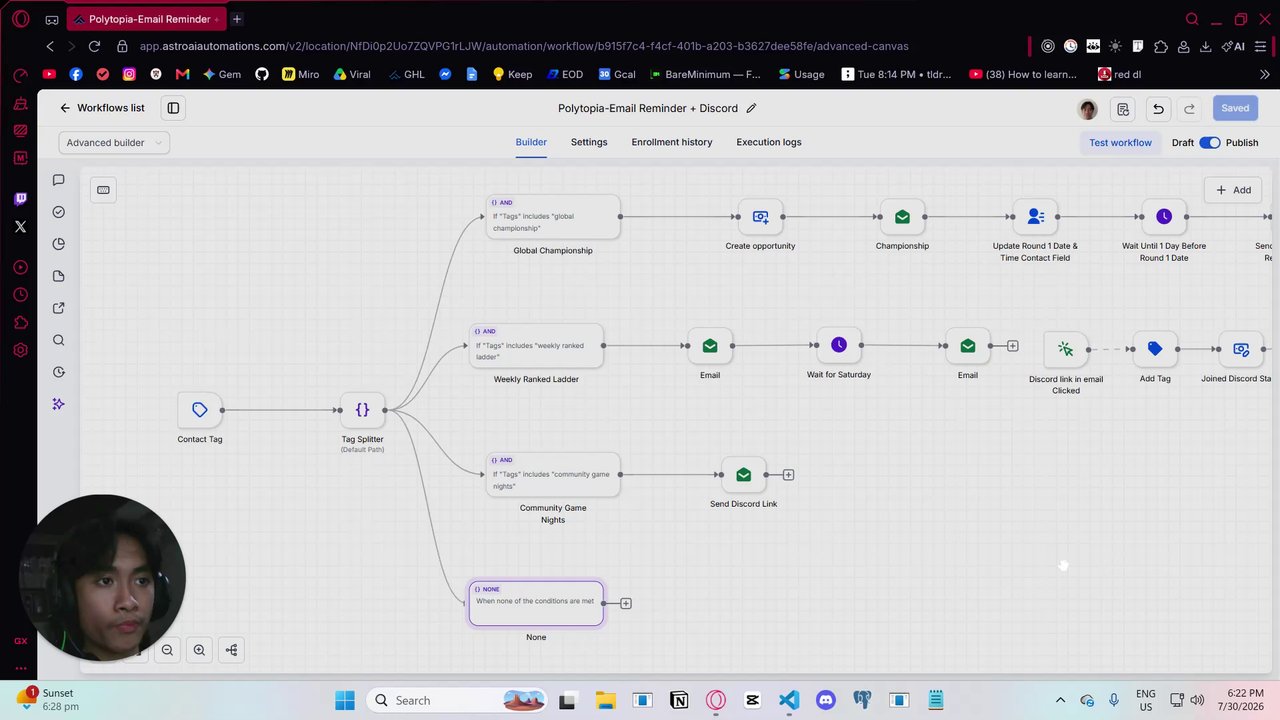
Task: Open the Add Tag action node
Action: point(1155,349)
